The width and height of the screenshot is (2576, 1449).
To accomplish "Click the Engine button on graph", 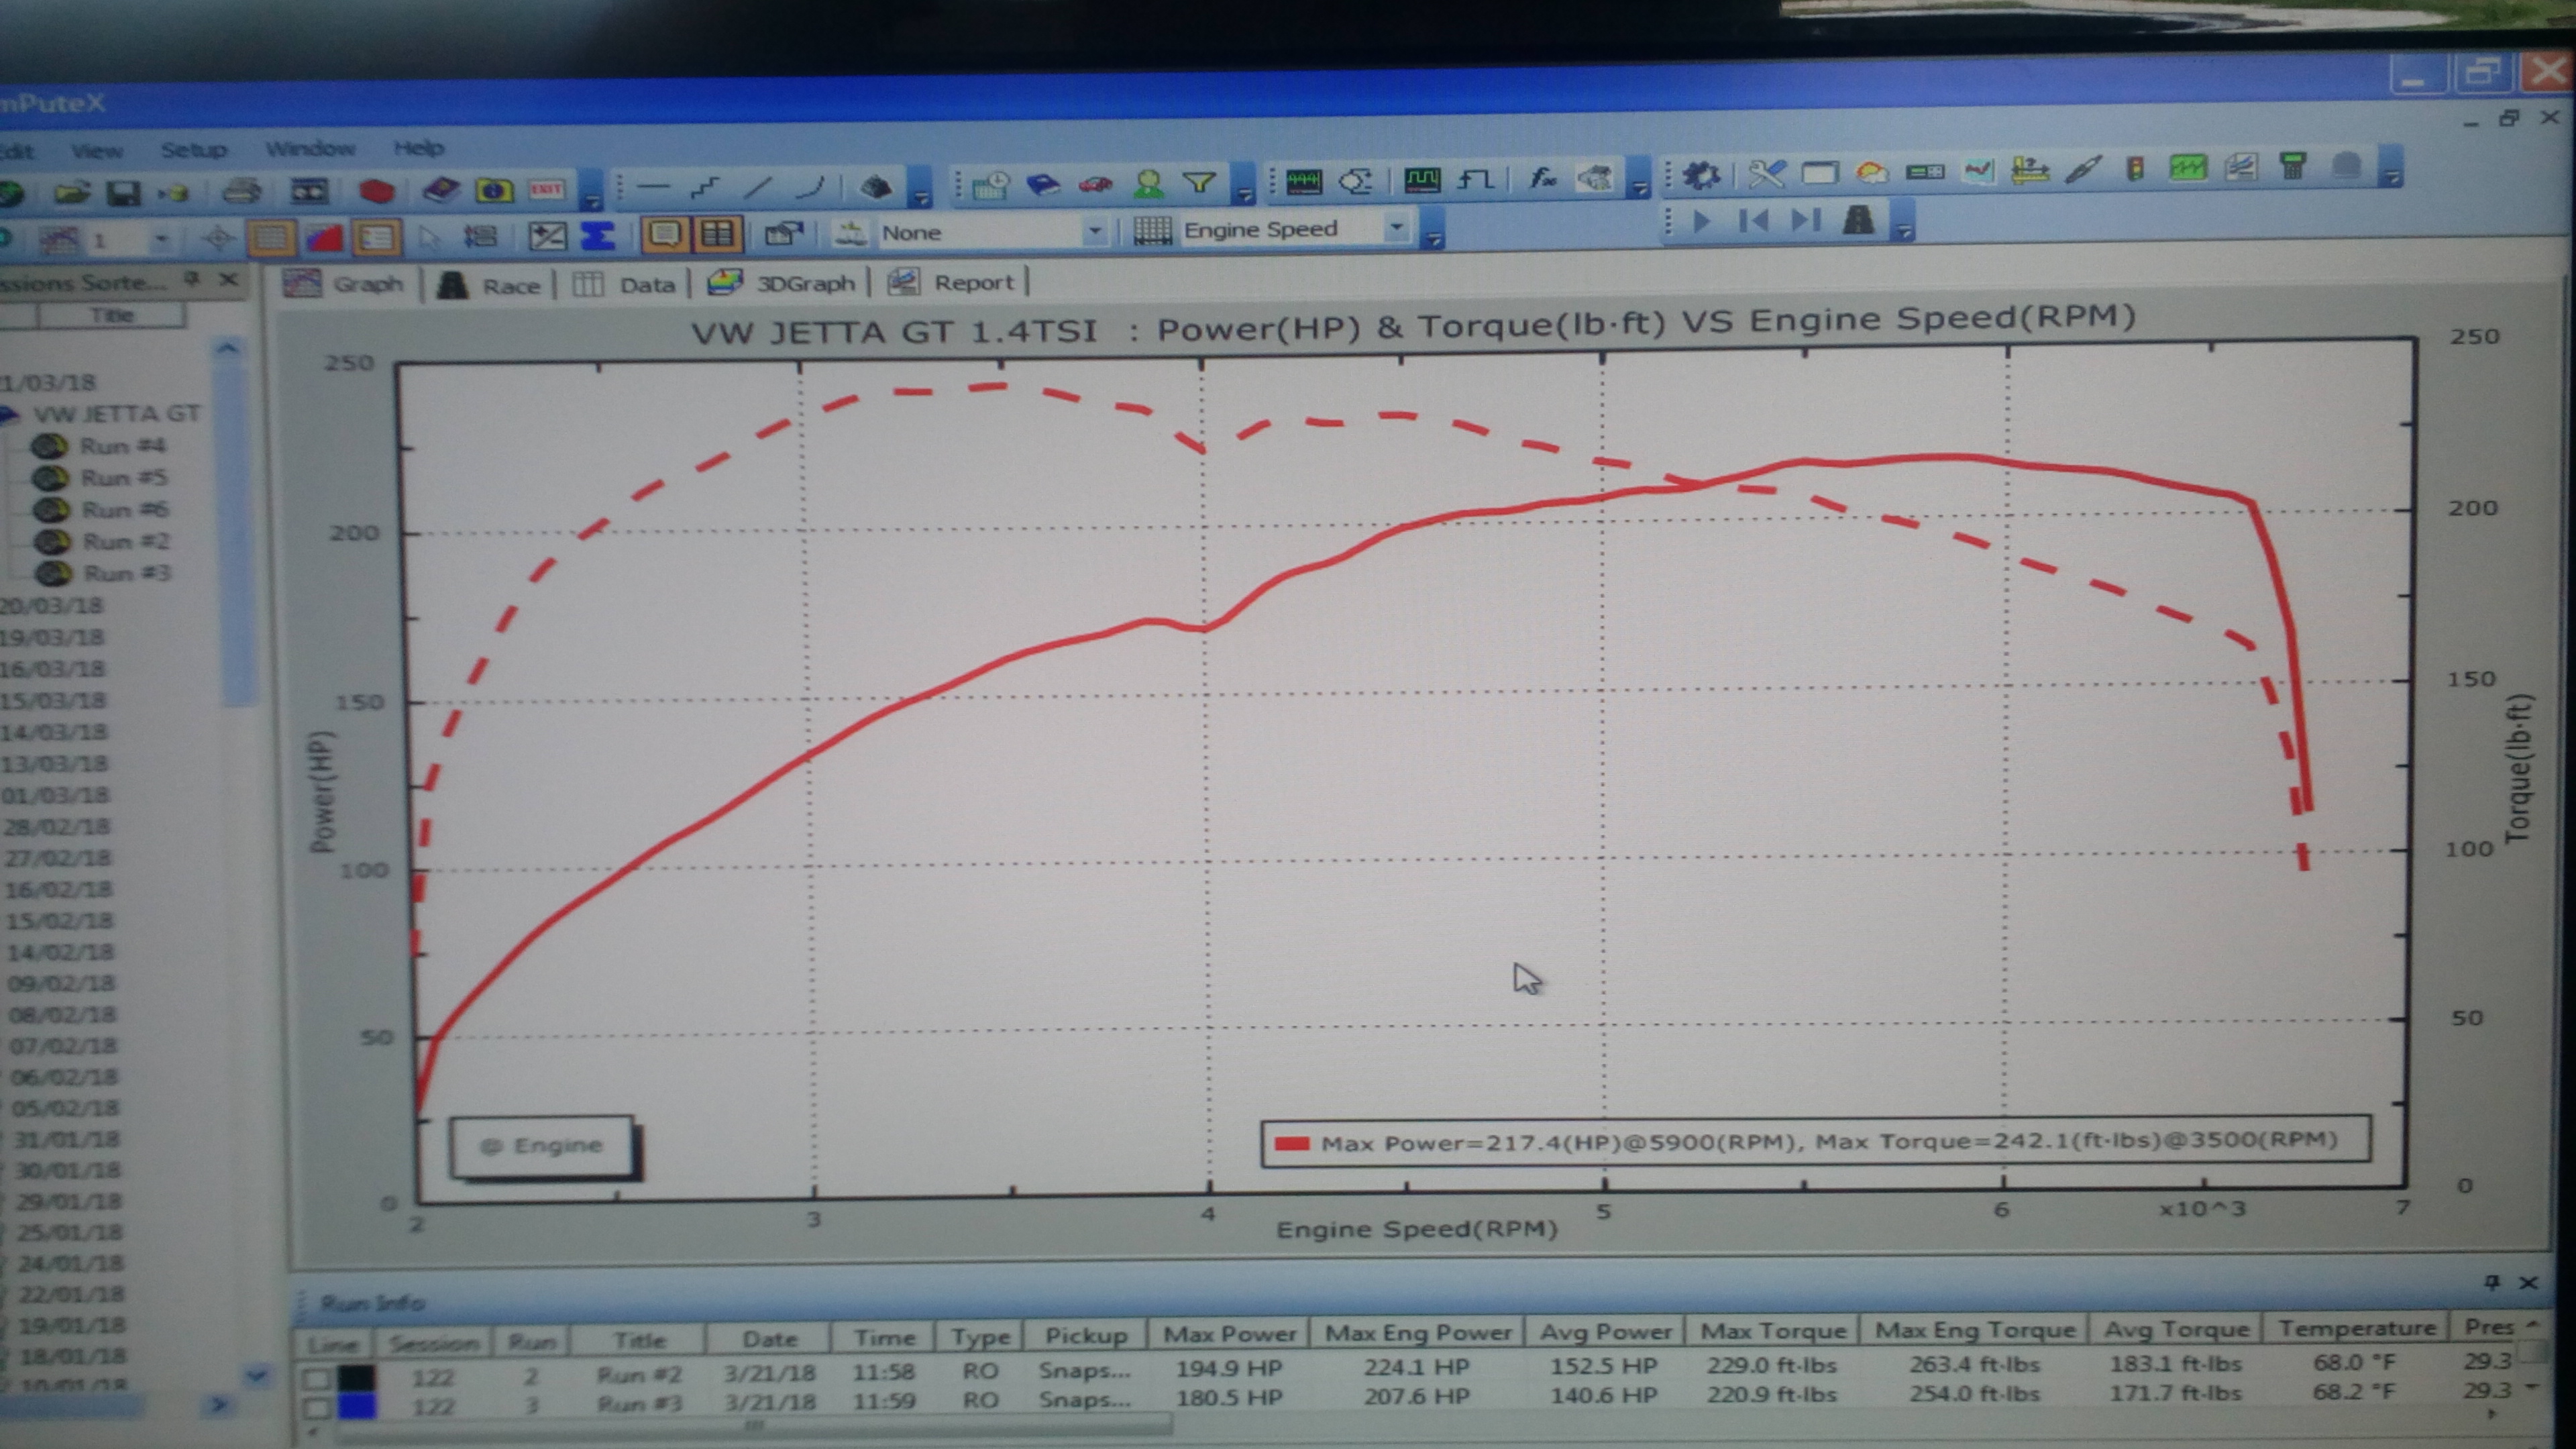I will point(541,1146).
